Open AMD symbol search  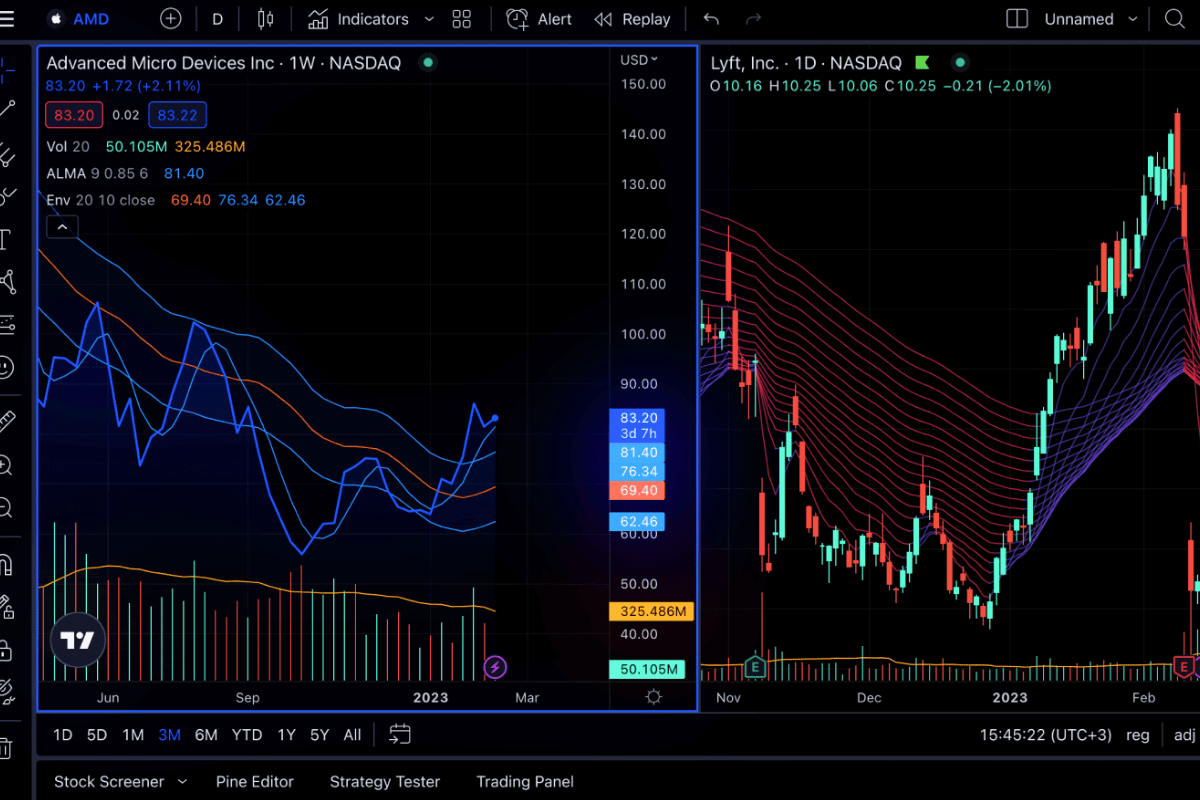click(x=80, y=19)
